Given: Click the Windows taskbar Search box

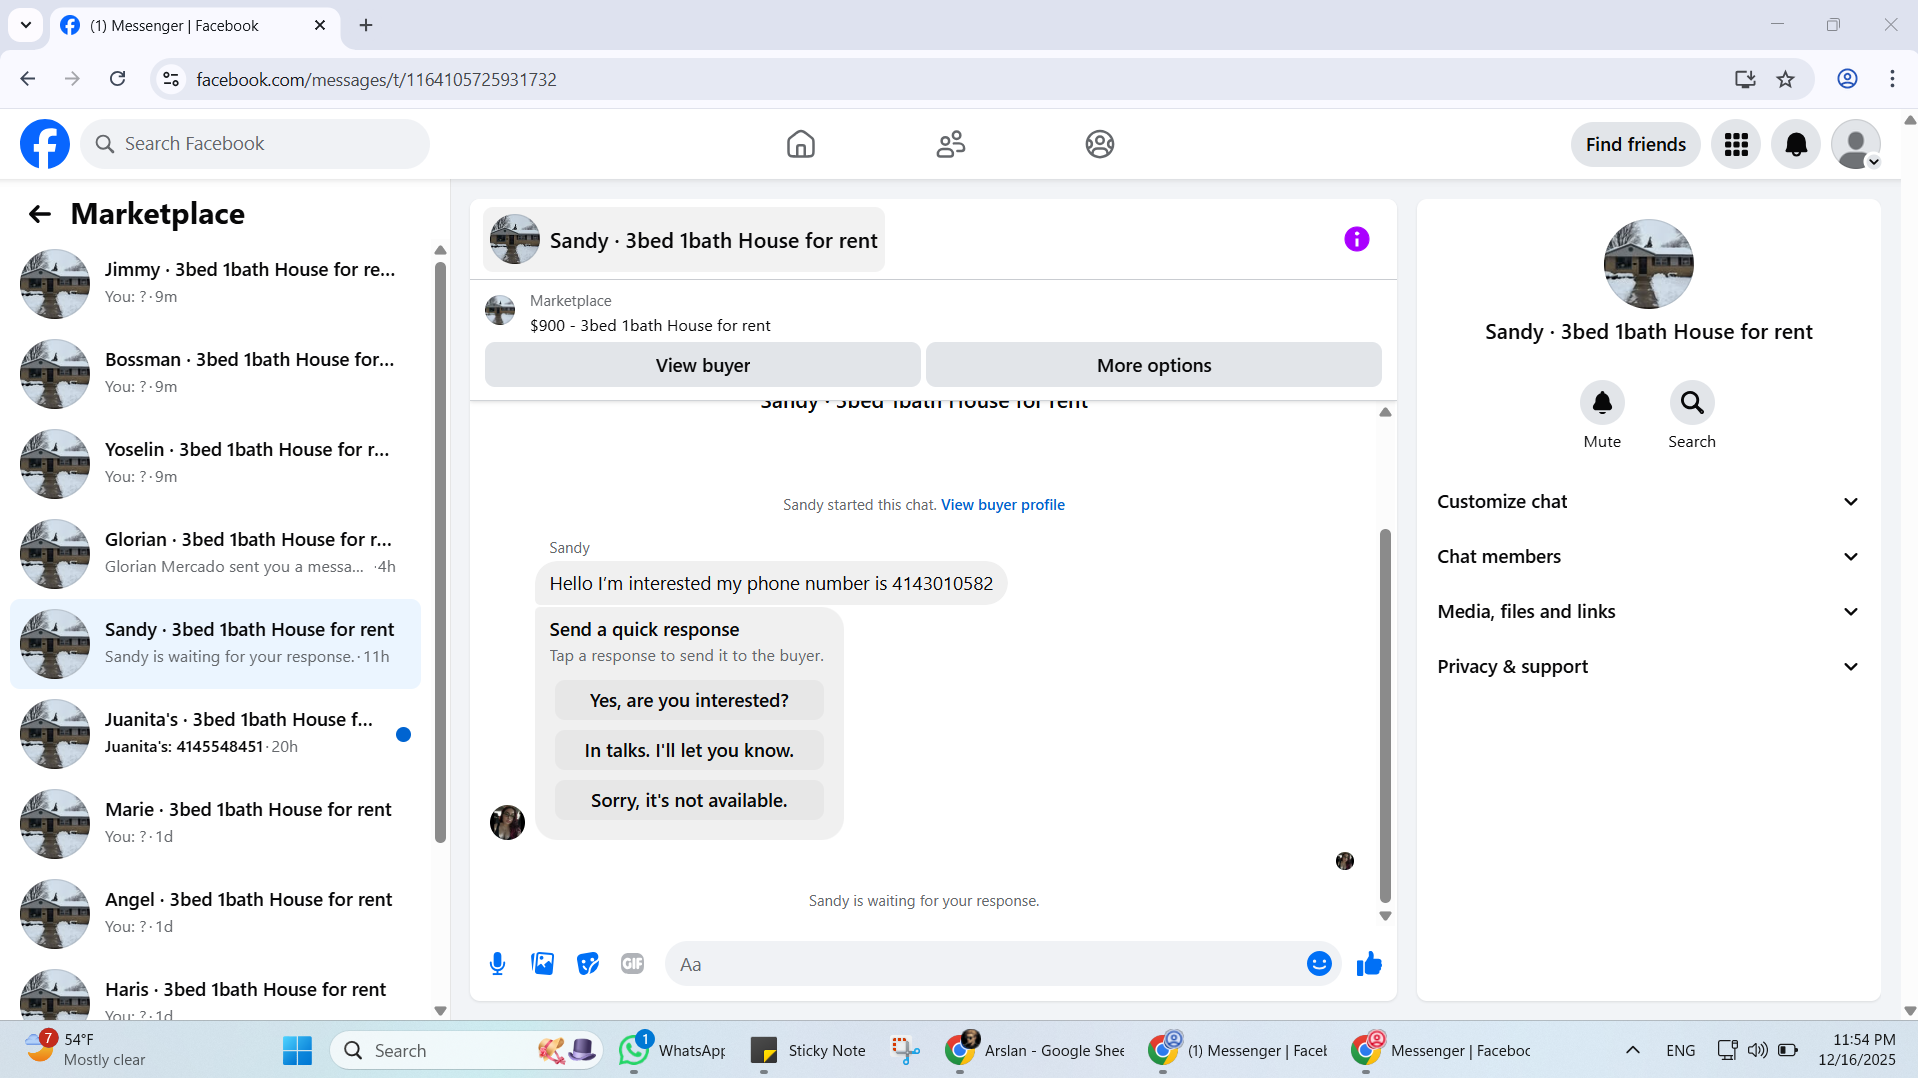Looking at the screenshot, I should [466, 1050].
